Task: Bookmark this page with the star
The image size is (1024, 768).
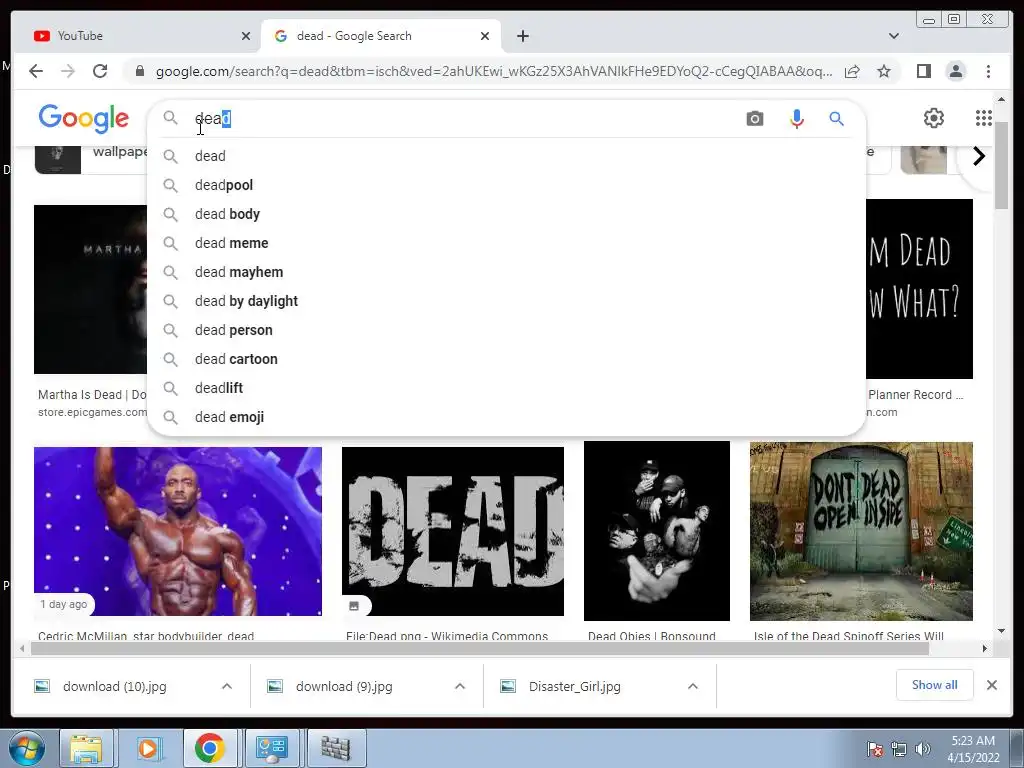Action: 884,71
